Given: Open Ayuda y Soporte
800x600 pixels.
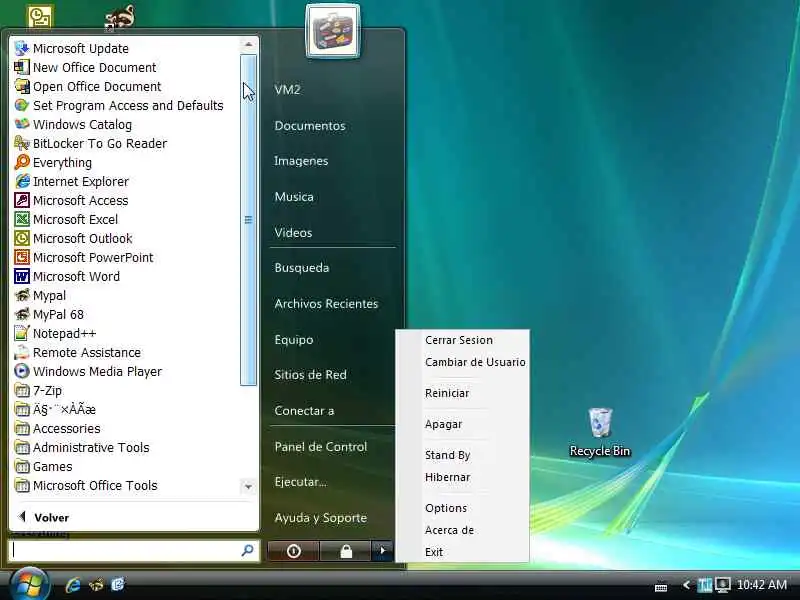Looking at the screenshot, I should [320, 518].
